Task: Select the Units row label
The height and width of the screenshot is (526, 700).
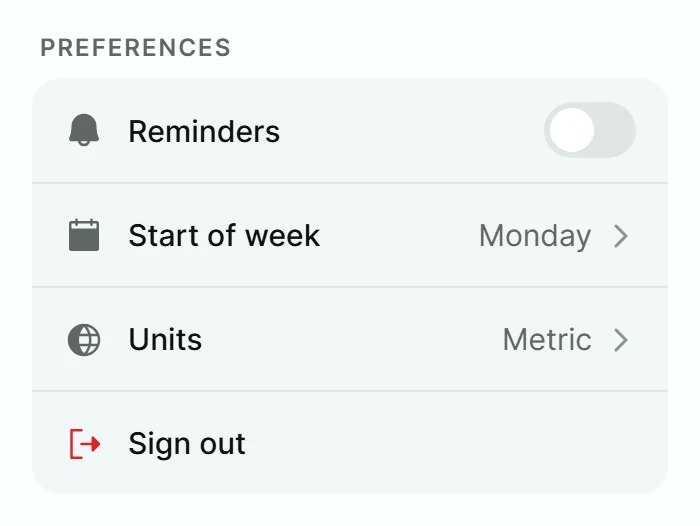Action: (x=165, y=339)
